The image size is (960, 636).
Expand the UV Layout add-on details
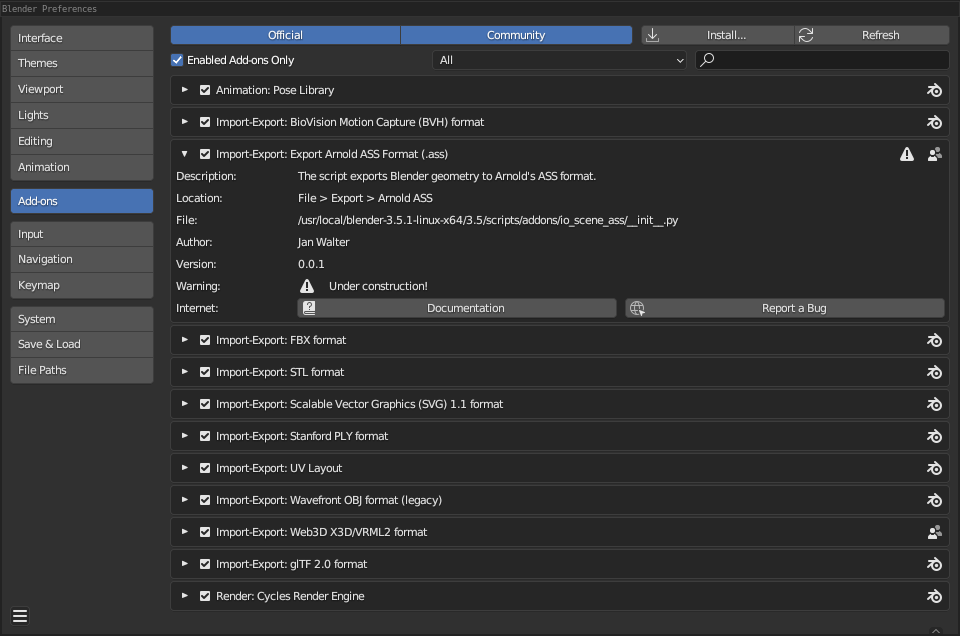[184, 468]
